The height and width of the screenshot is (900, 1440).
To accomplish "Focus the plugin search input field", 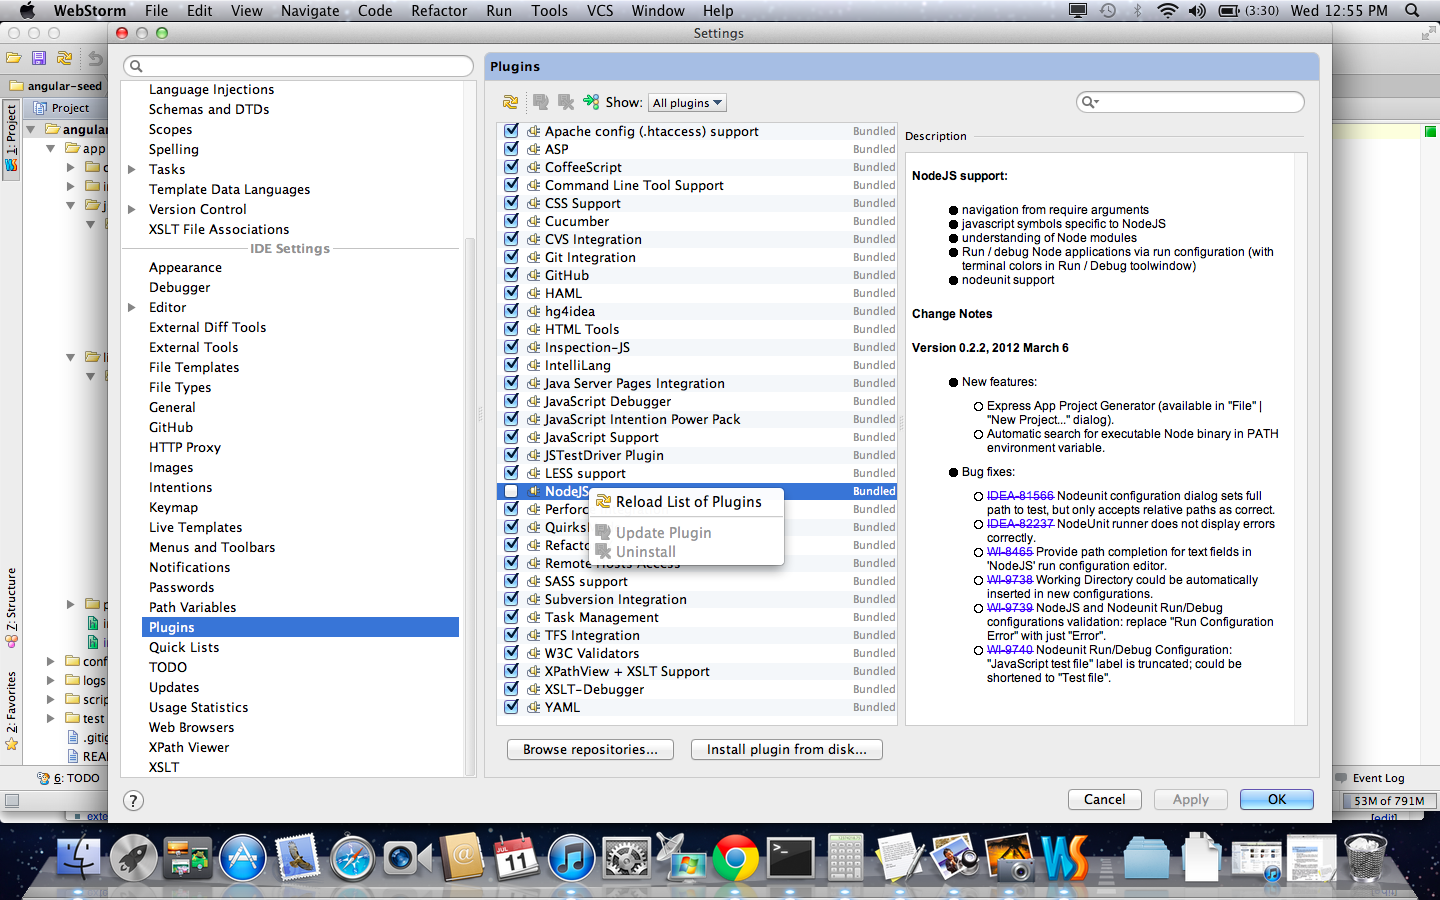I will (x=1190, y=102).
